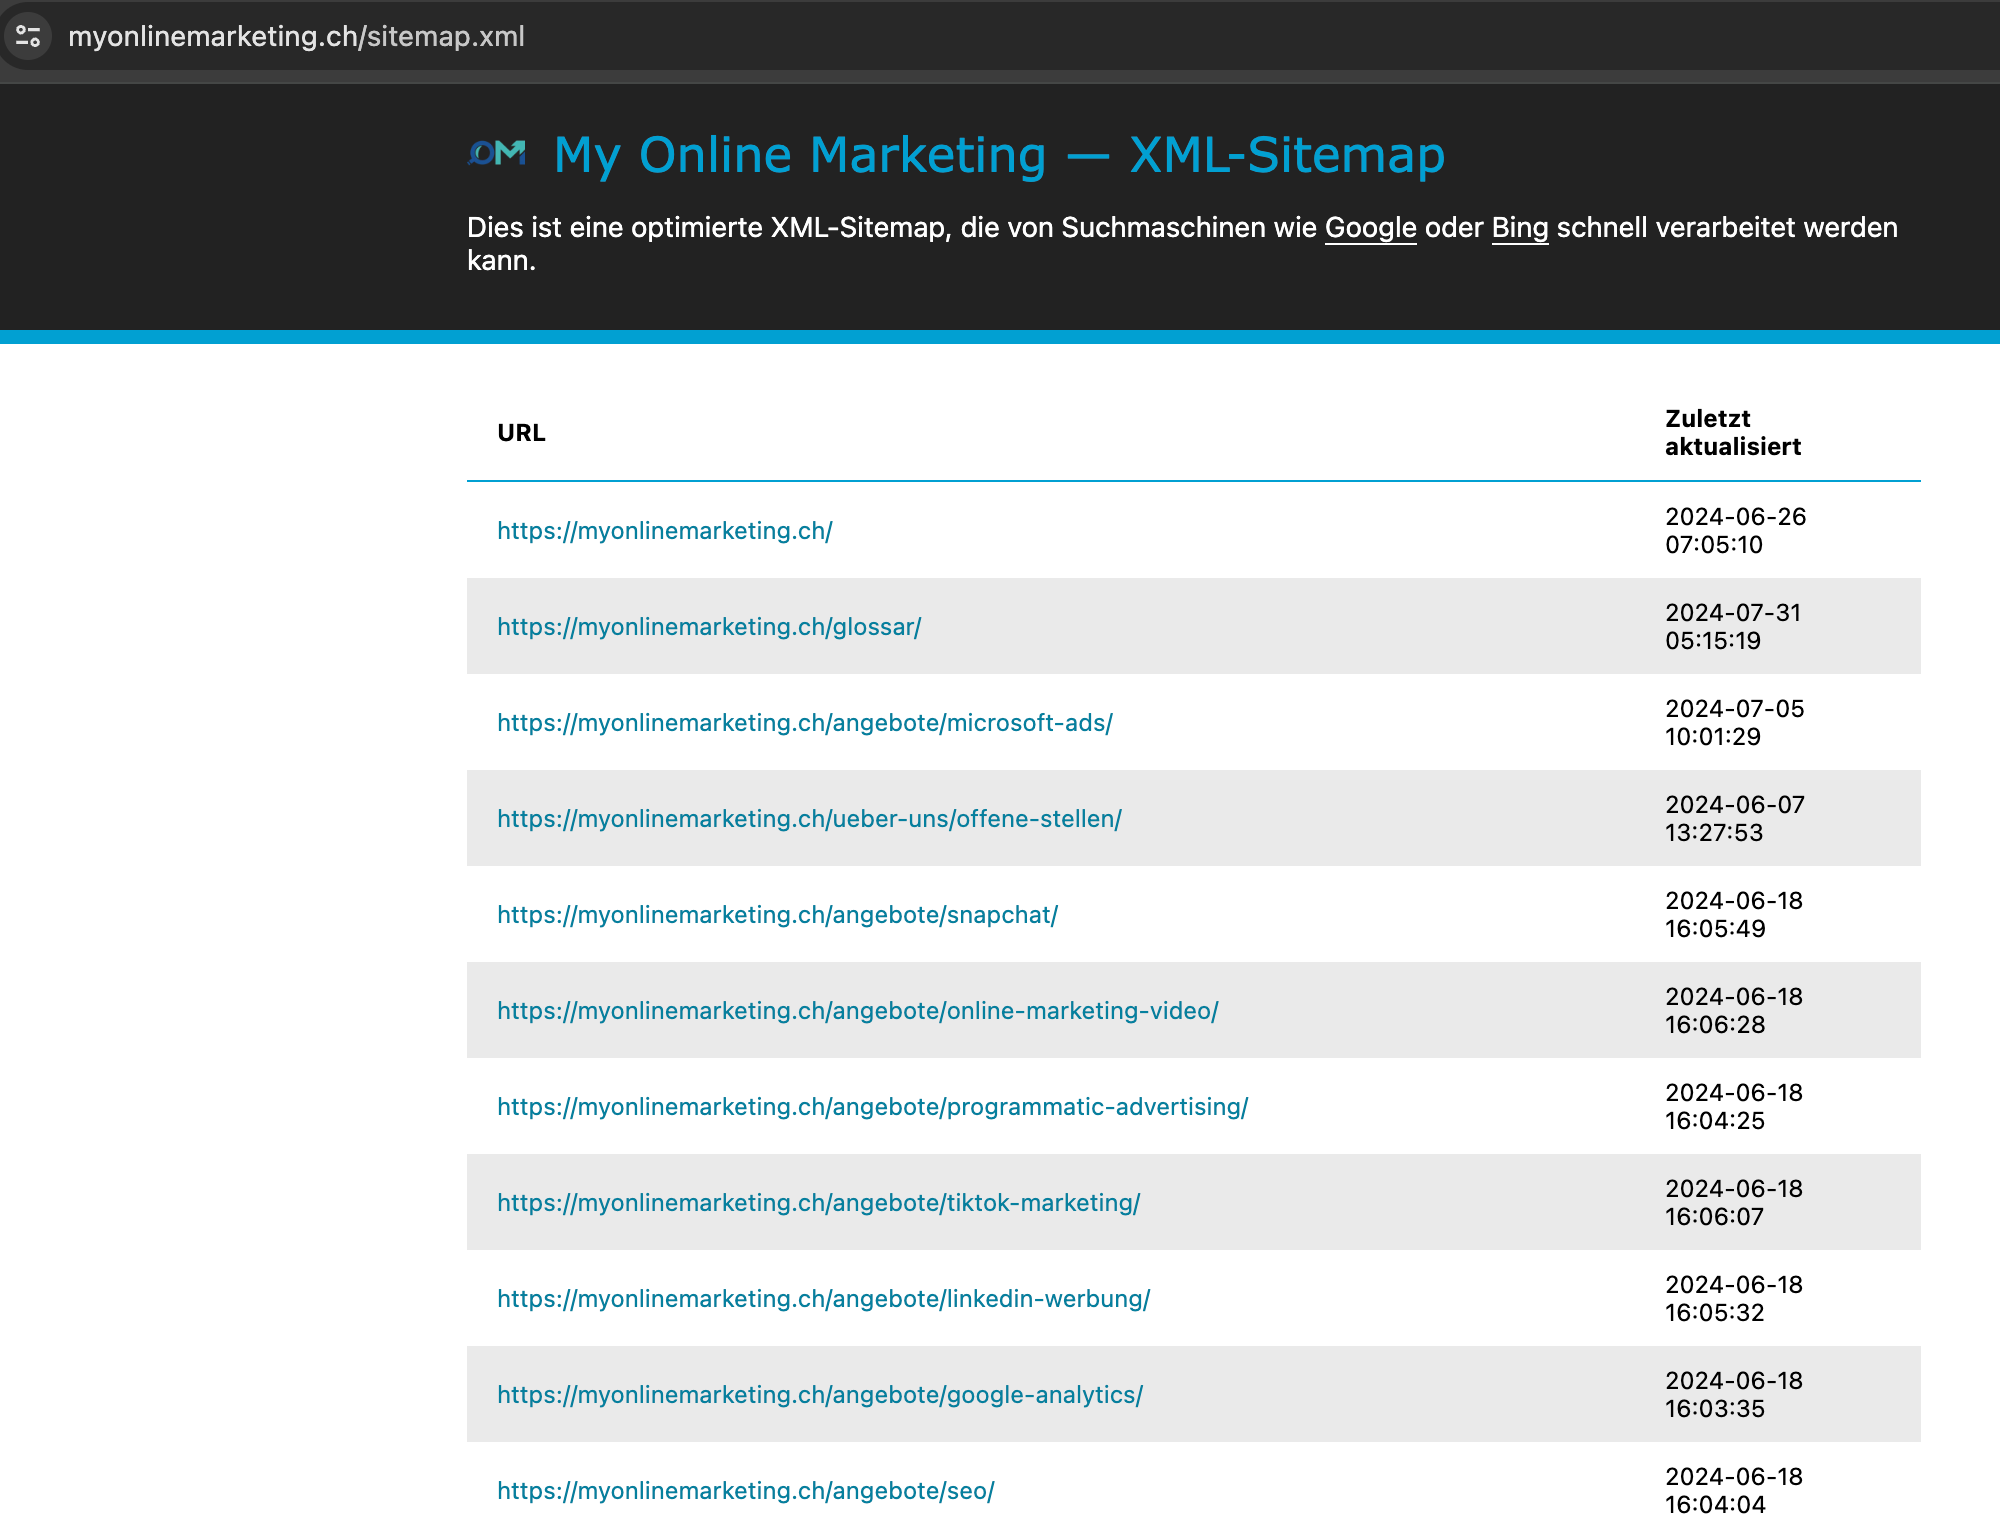
Task: Open the glossar page link
Action: (709, 627)
